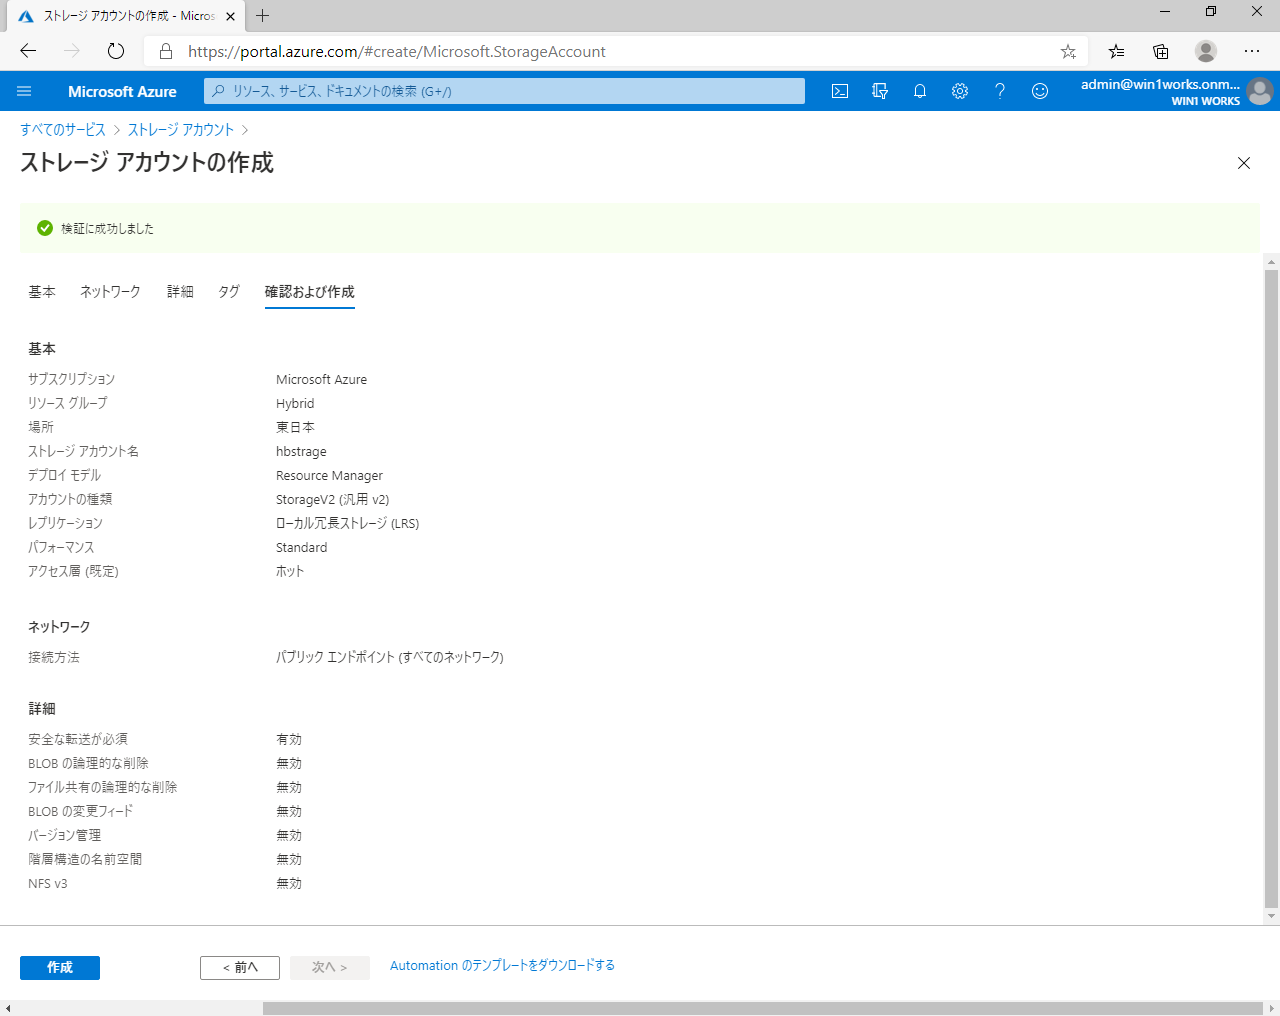The width and height of the screenshot is (1280, 1016).
Task: Download the Automation template link
Action: [x=502, y=966]
